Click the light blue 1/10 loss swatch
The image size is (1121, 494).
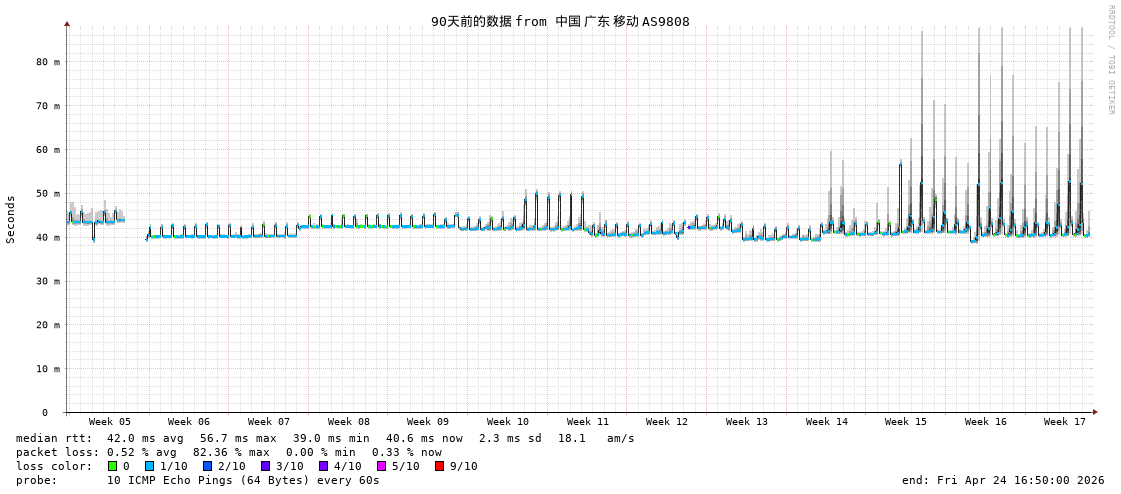pyautogui.click(x=150, y=466)
